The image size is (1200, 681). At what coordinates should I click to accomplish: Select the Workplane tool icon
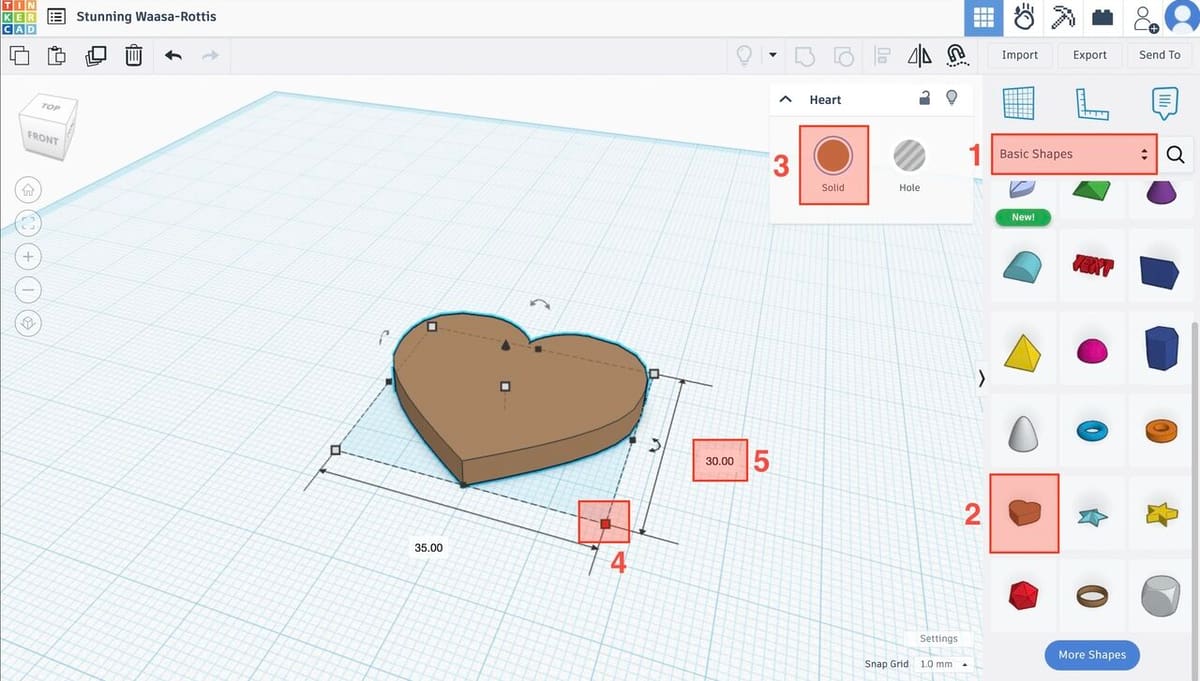pos(1018,102)
